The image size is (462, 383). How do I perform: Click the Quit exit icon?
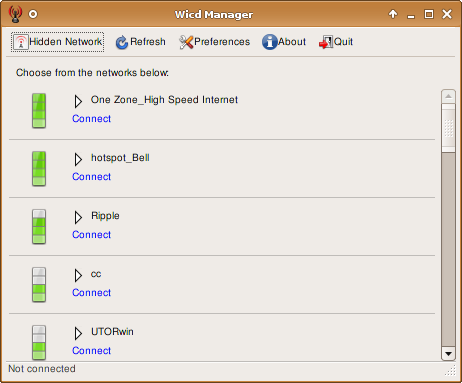(326, 42)
